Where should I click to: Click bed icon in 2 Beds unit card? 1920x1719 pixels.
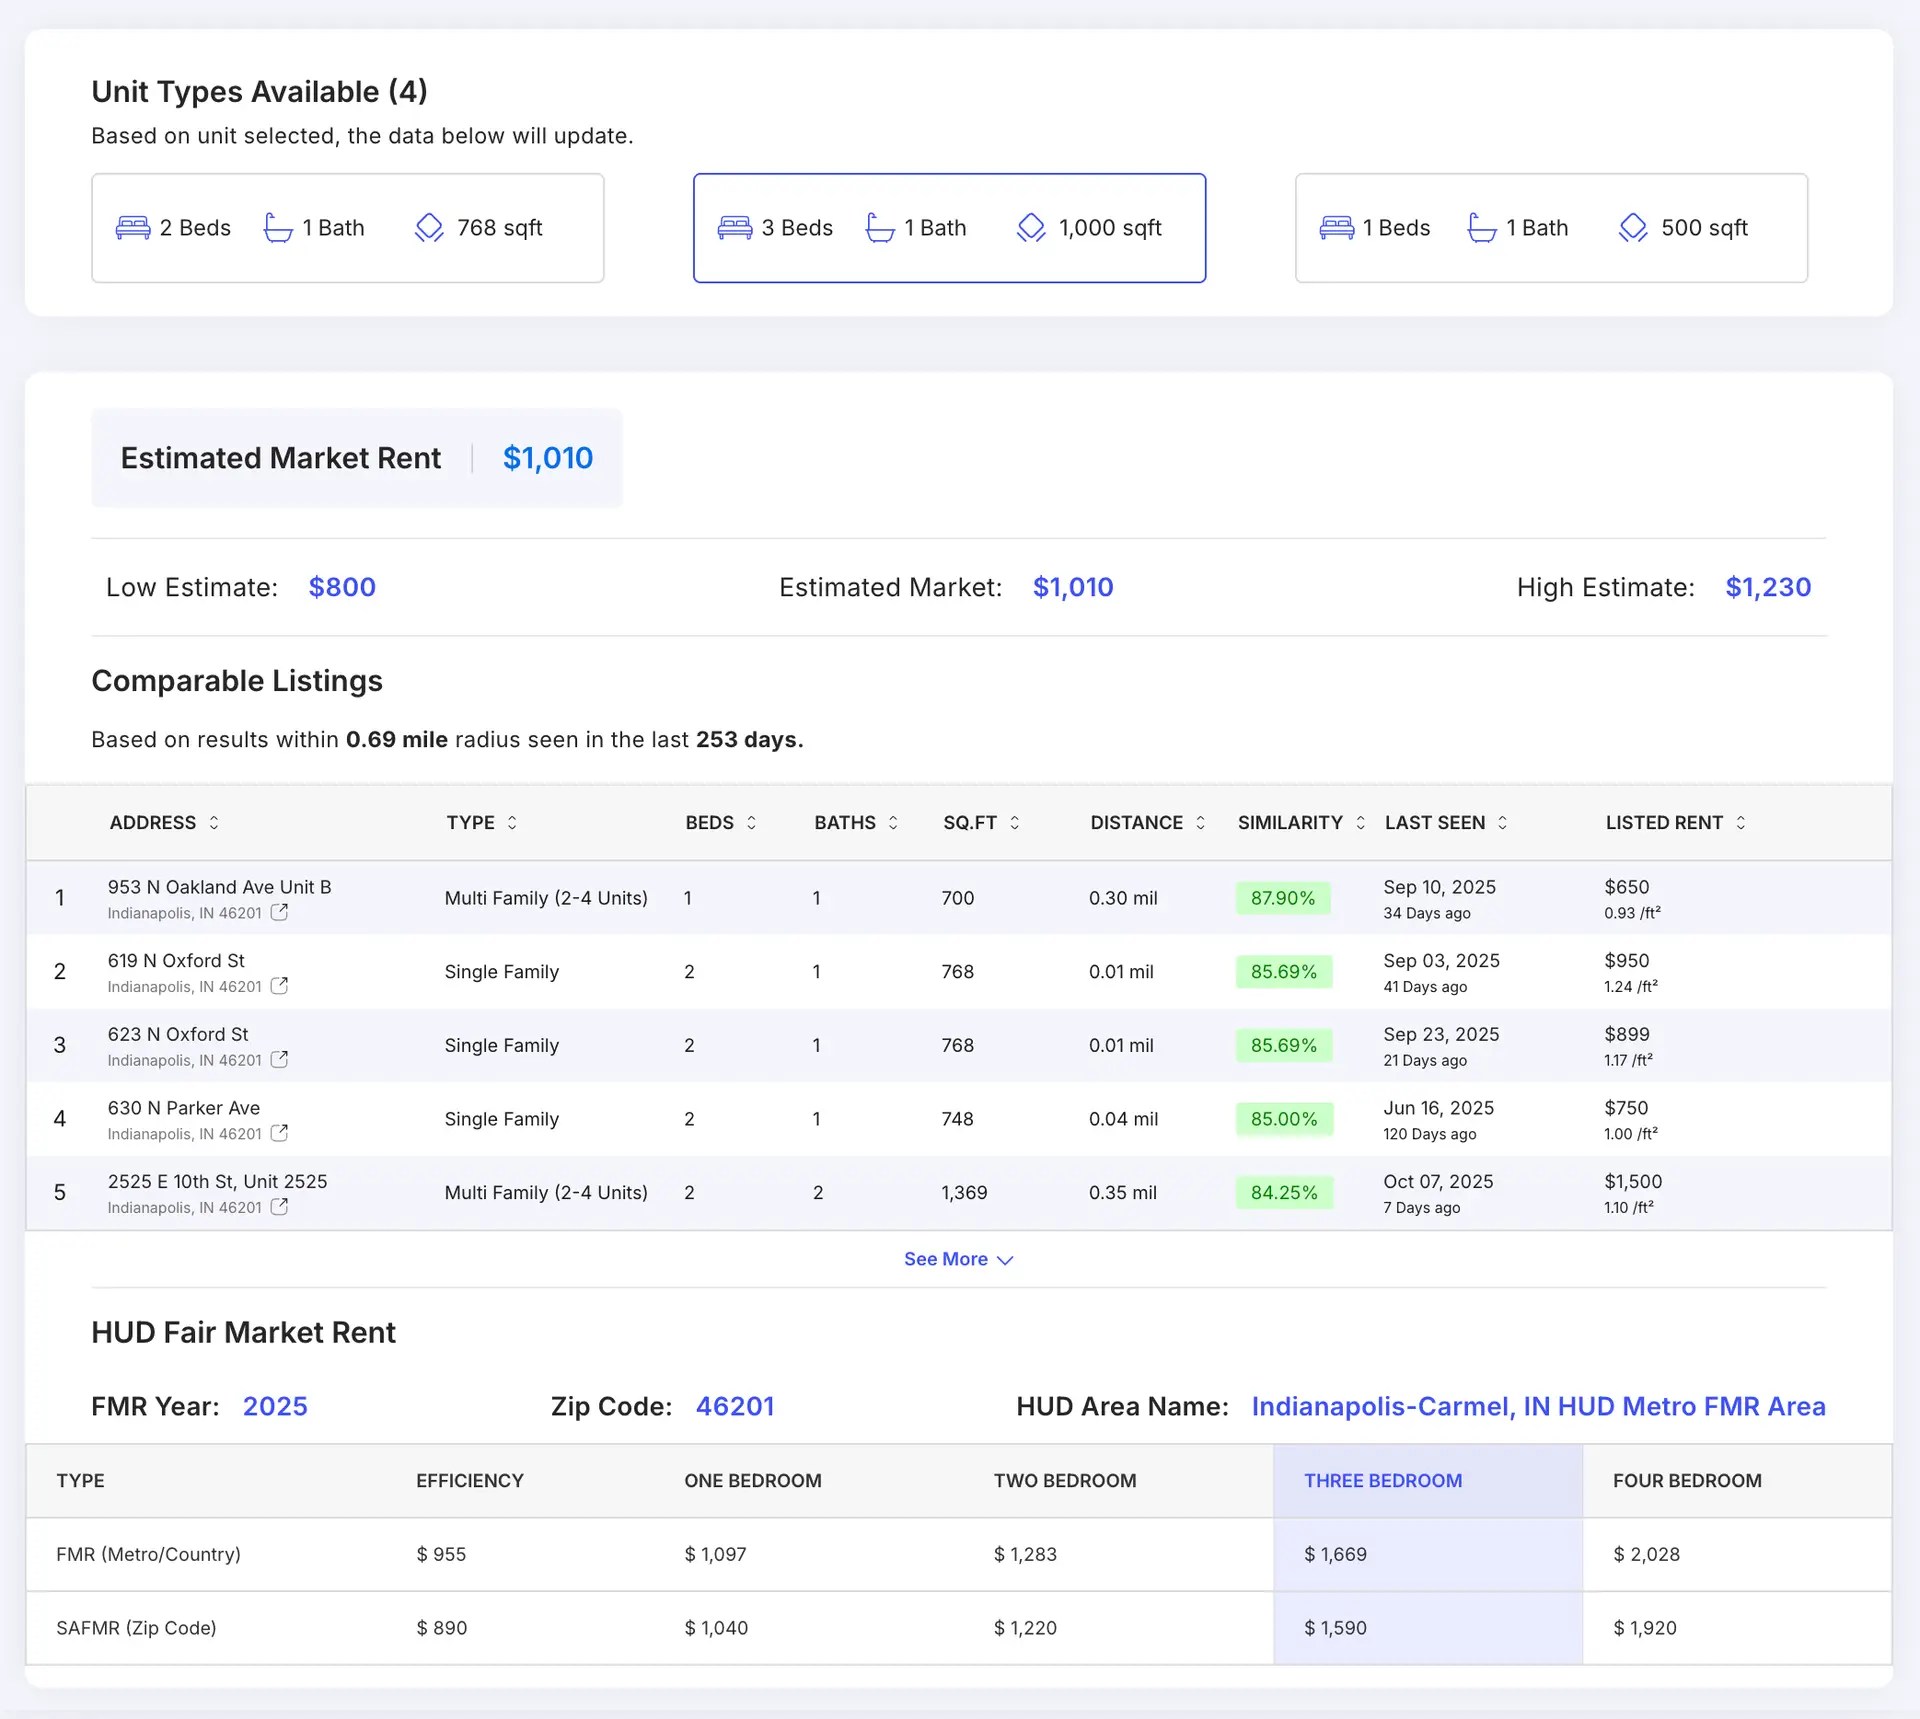point(133,228)
